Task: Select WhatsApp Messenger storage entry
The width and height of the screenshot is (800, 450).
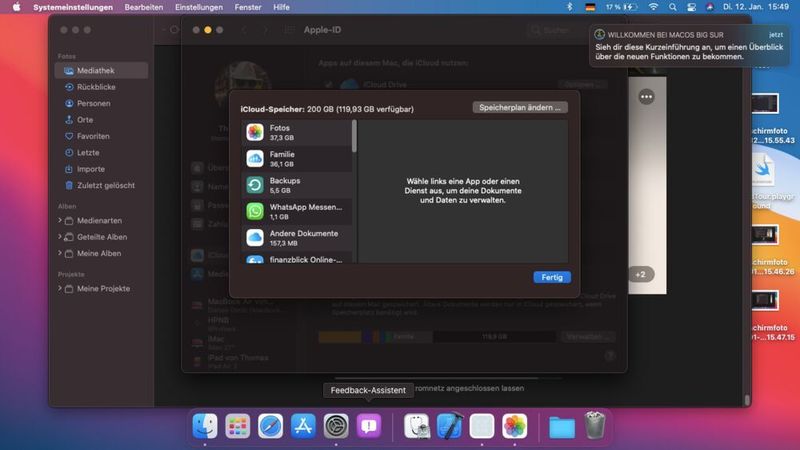Action: (x=297, y=211)
